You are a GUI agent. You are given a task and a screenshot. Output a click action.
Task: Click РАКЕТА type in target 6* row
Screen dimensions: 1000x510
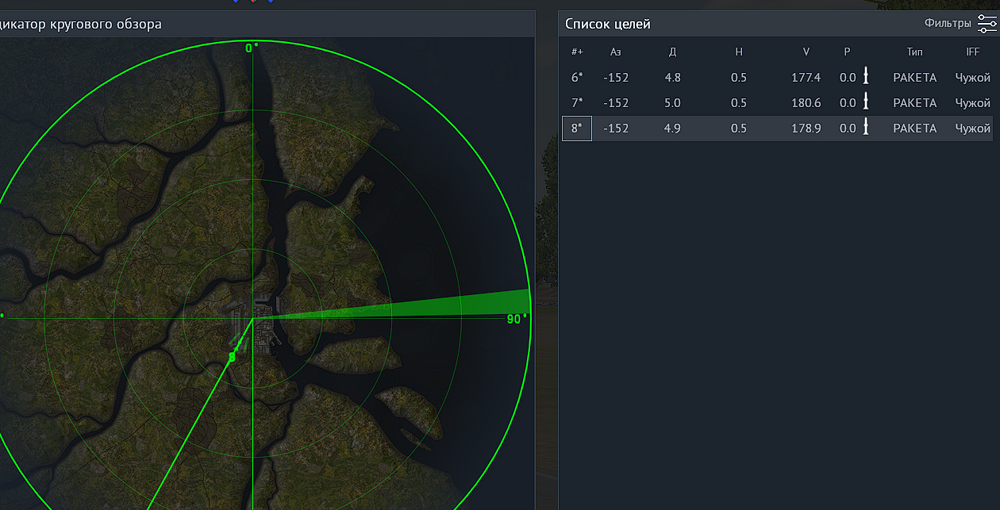915,78
